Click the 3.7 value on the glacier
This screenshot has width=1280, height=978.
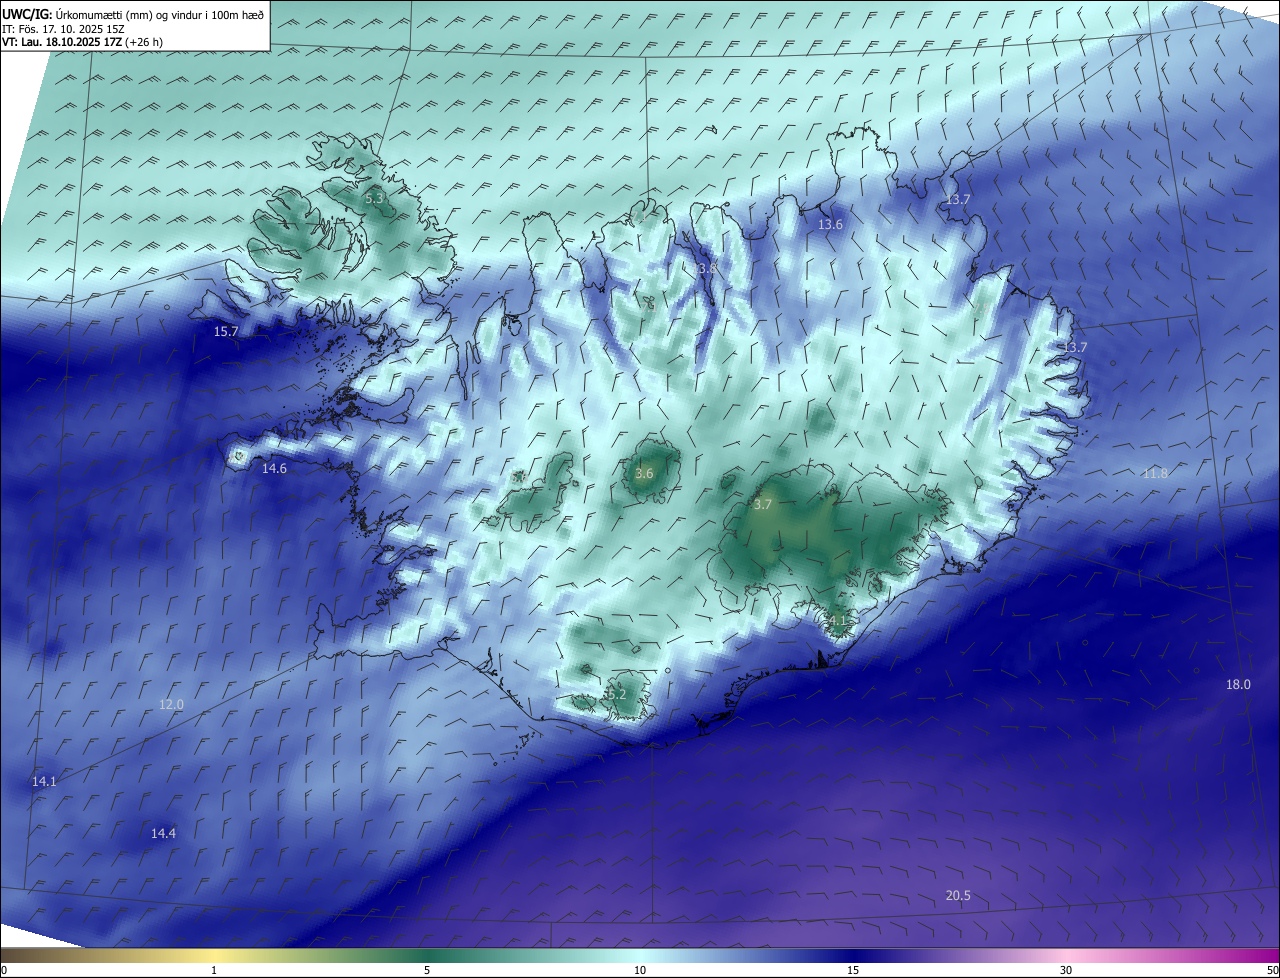(x=763, y=505)
